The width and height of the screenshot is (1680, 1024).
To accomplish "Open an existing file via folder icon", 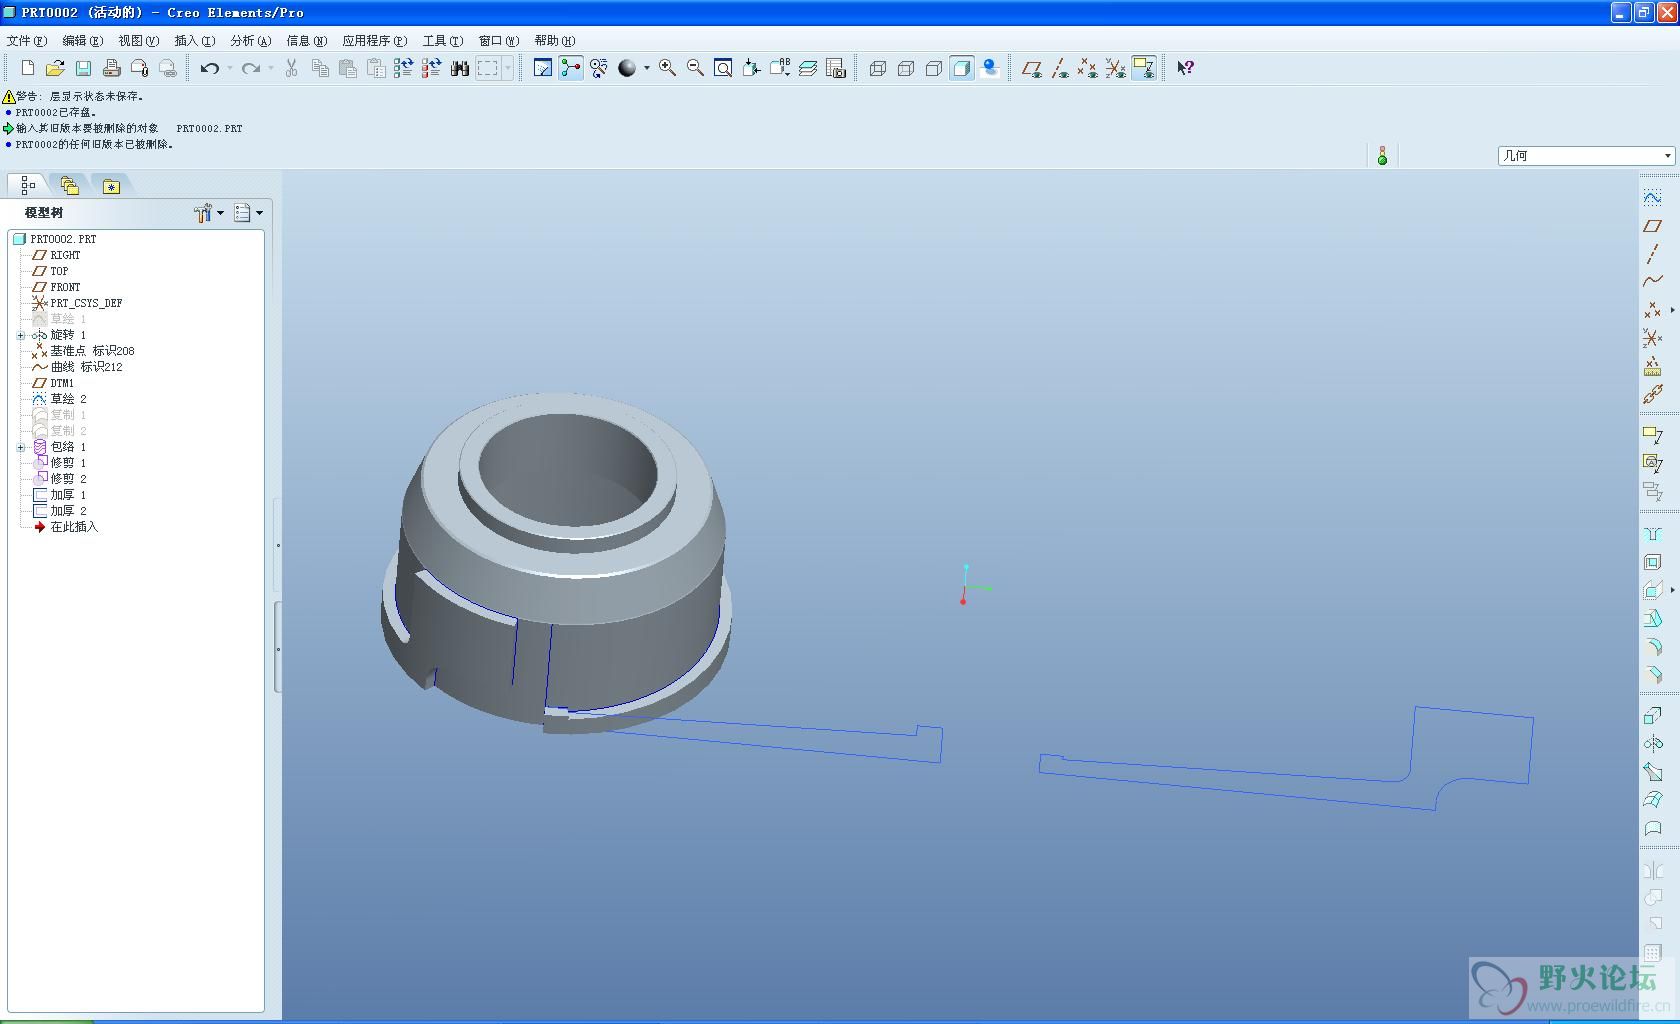I will [x=55, y=68].
